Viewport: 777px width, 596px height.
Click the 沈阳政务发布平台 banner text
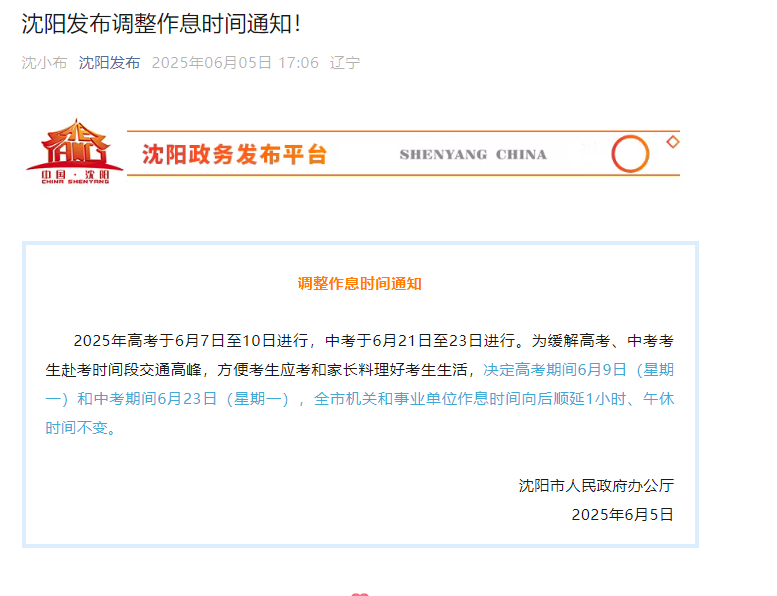[x=234, y=155]
